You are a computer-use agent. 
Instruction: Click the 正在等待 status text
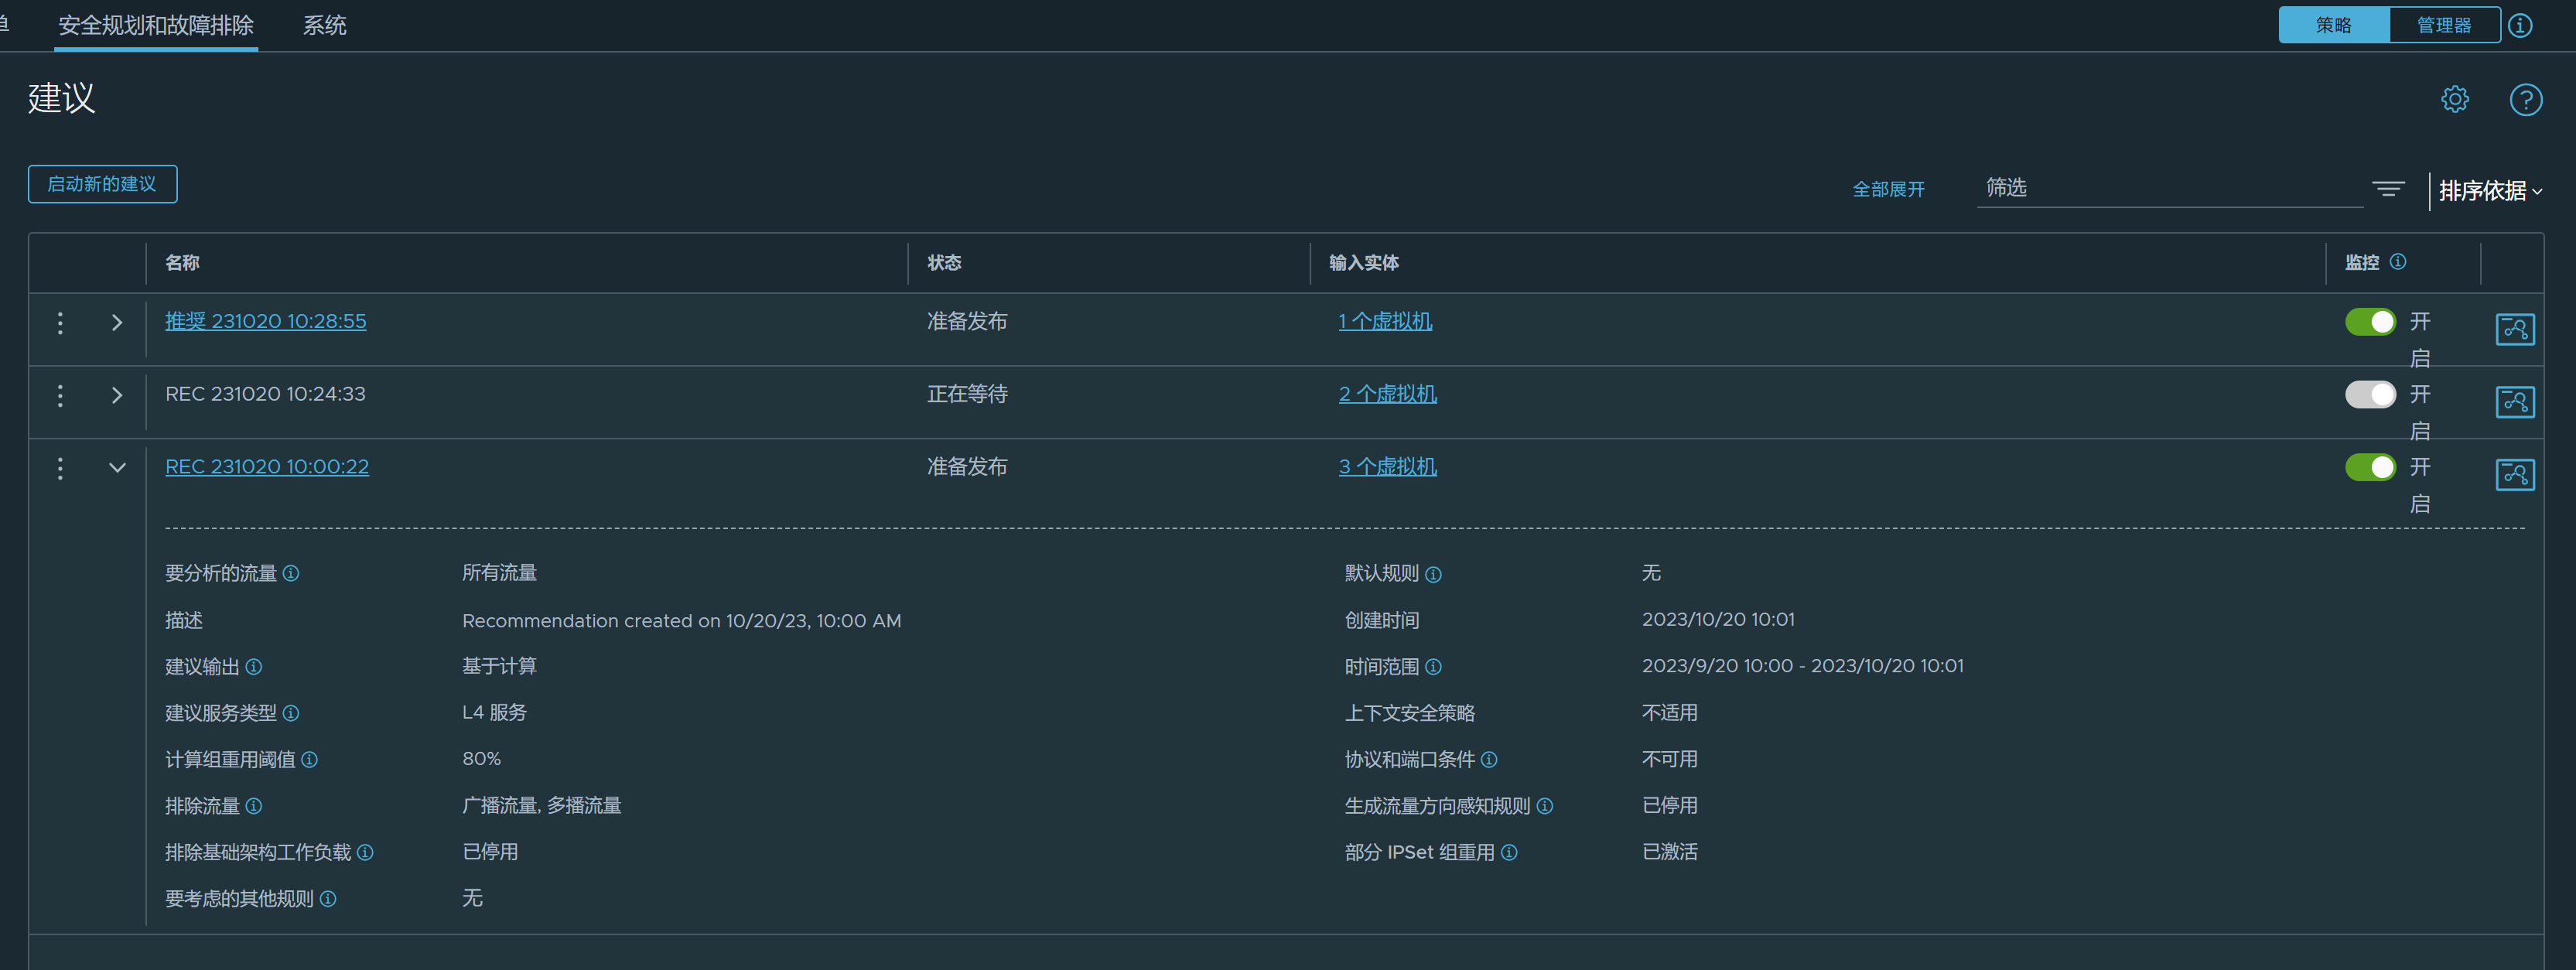pos(967,394)
